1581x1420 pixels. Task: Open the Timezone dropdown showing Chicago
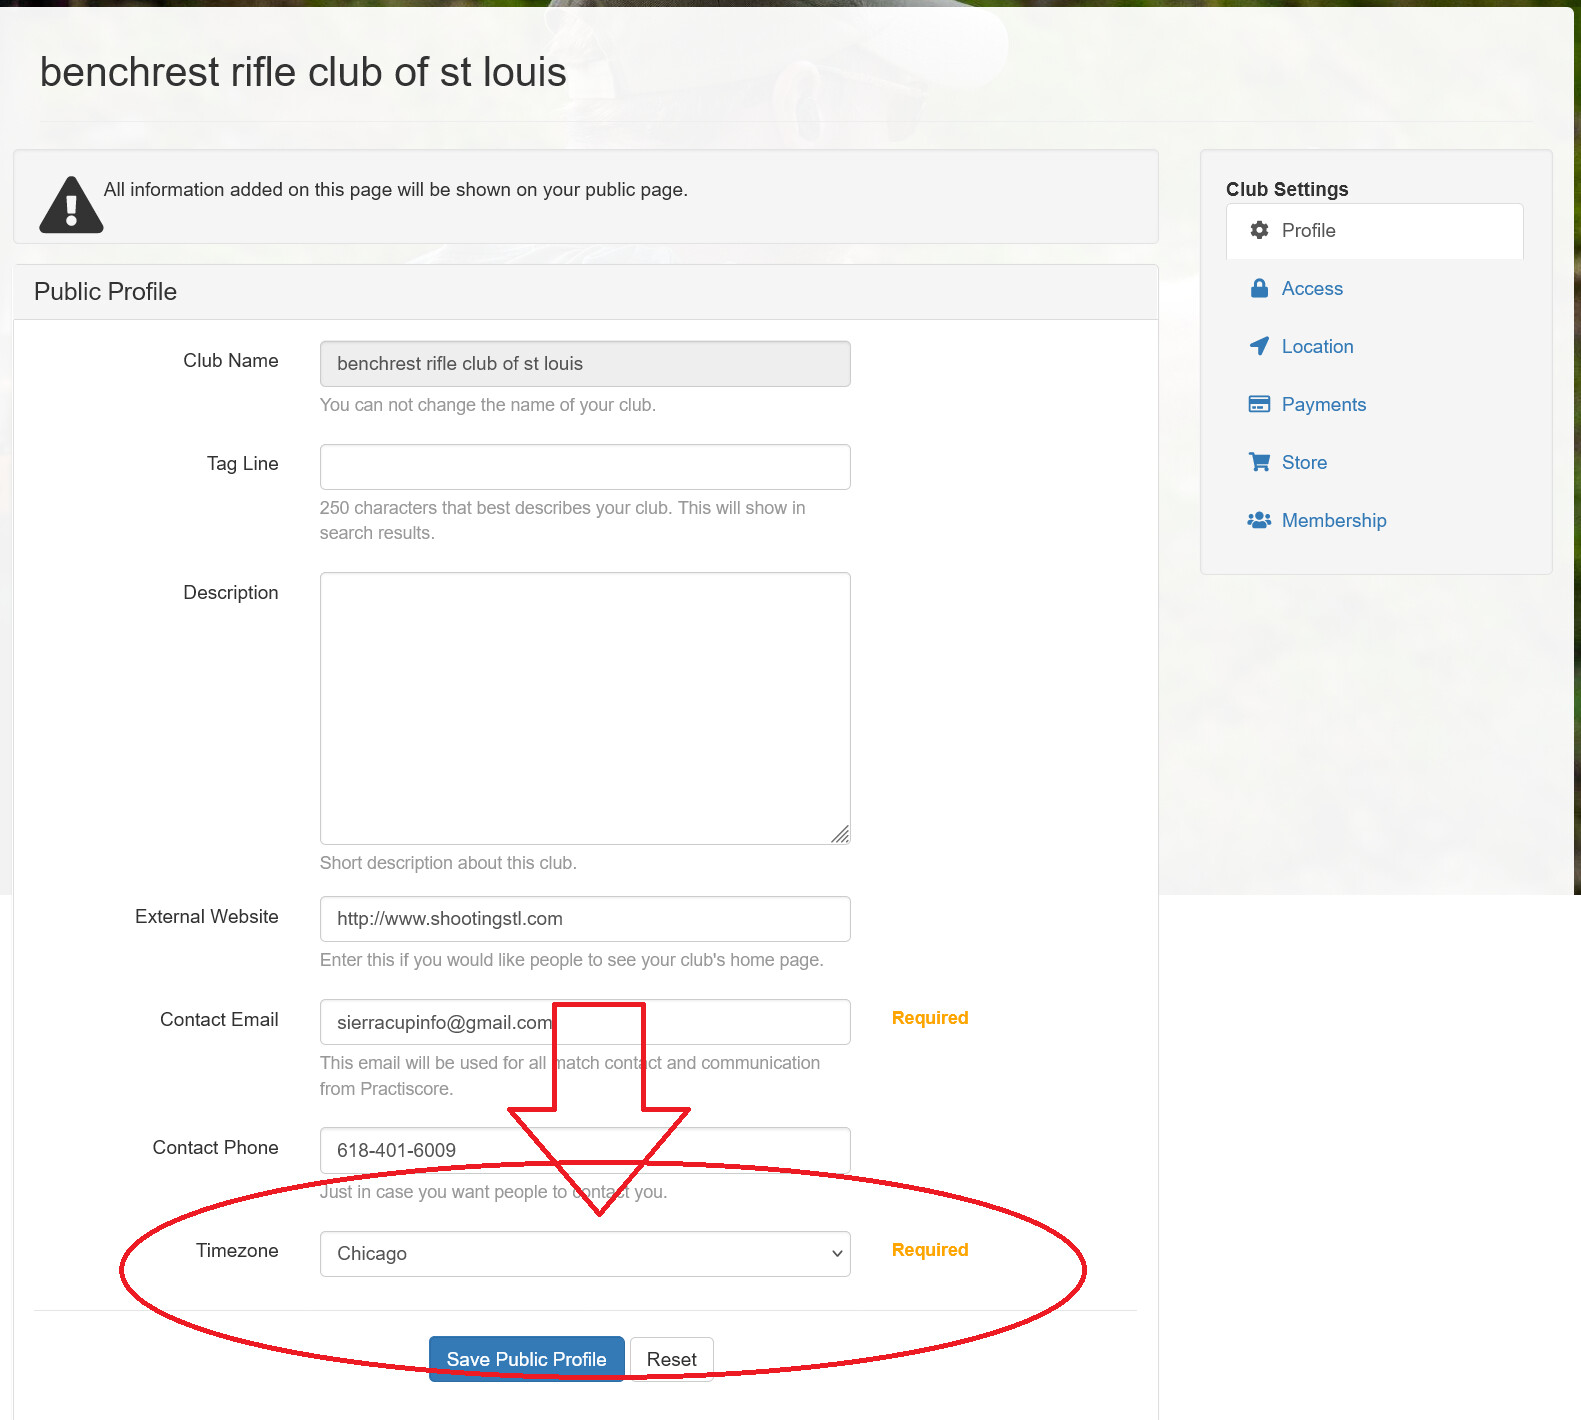tap(585, 1254)
